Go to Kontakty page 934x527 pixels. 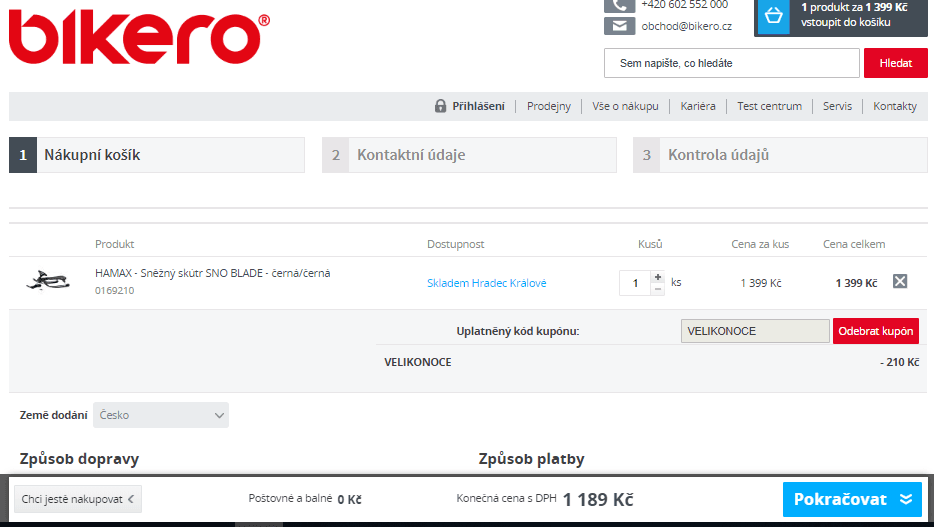click(x=894, y=106)
